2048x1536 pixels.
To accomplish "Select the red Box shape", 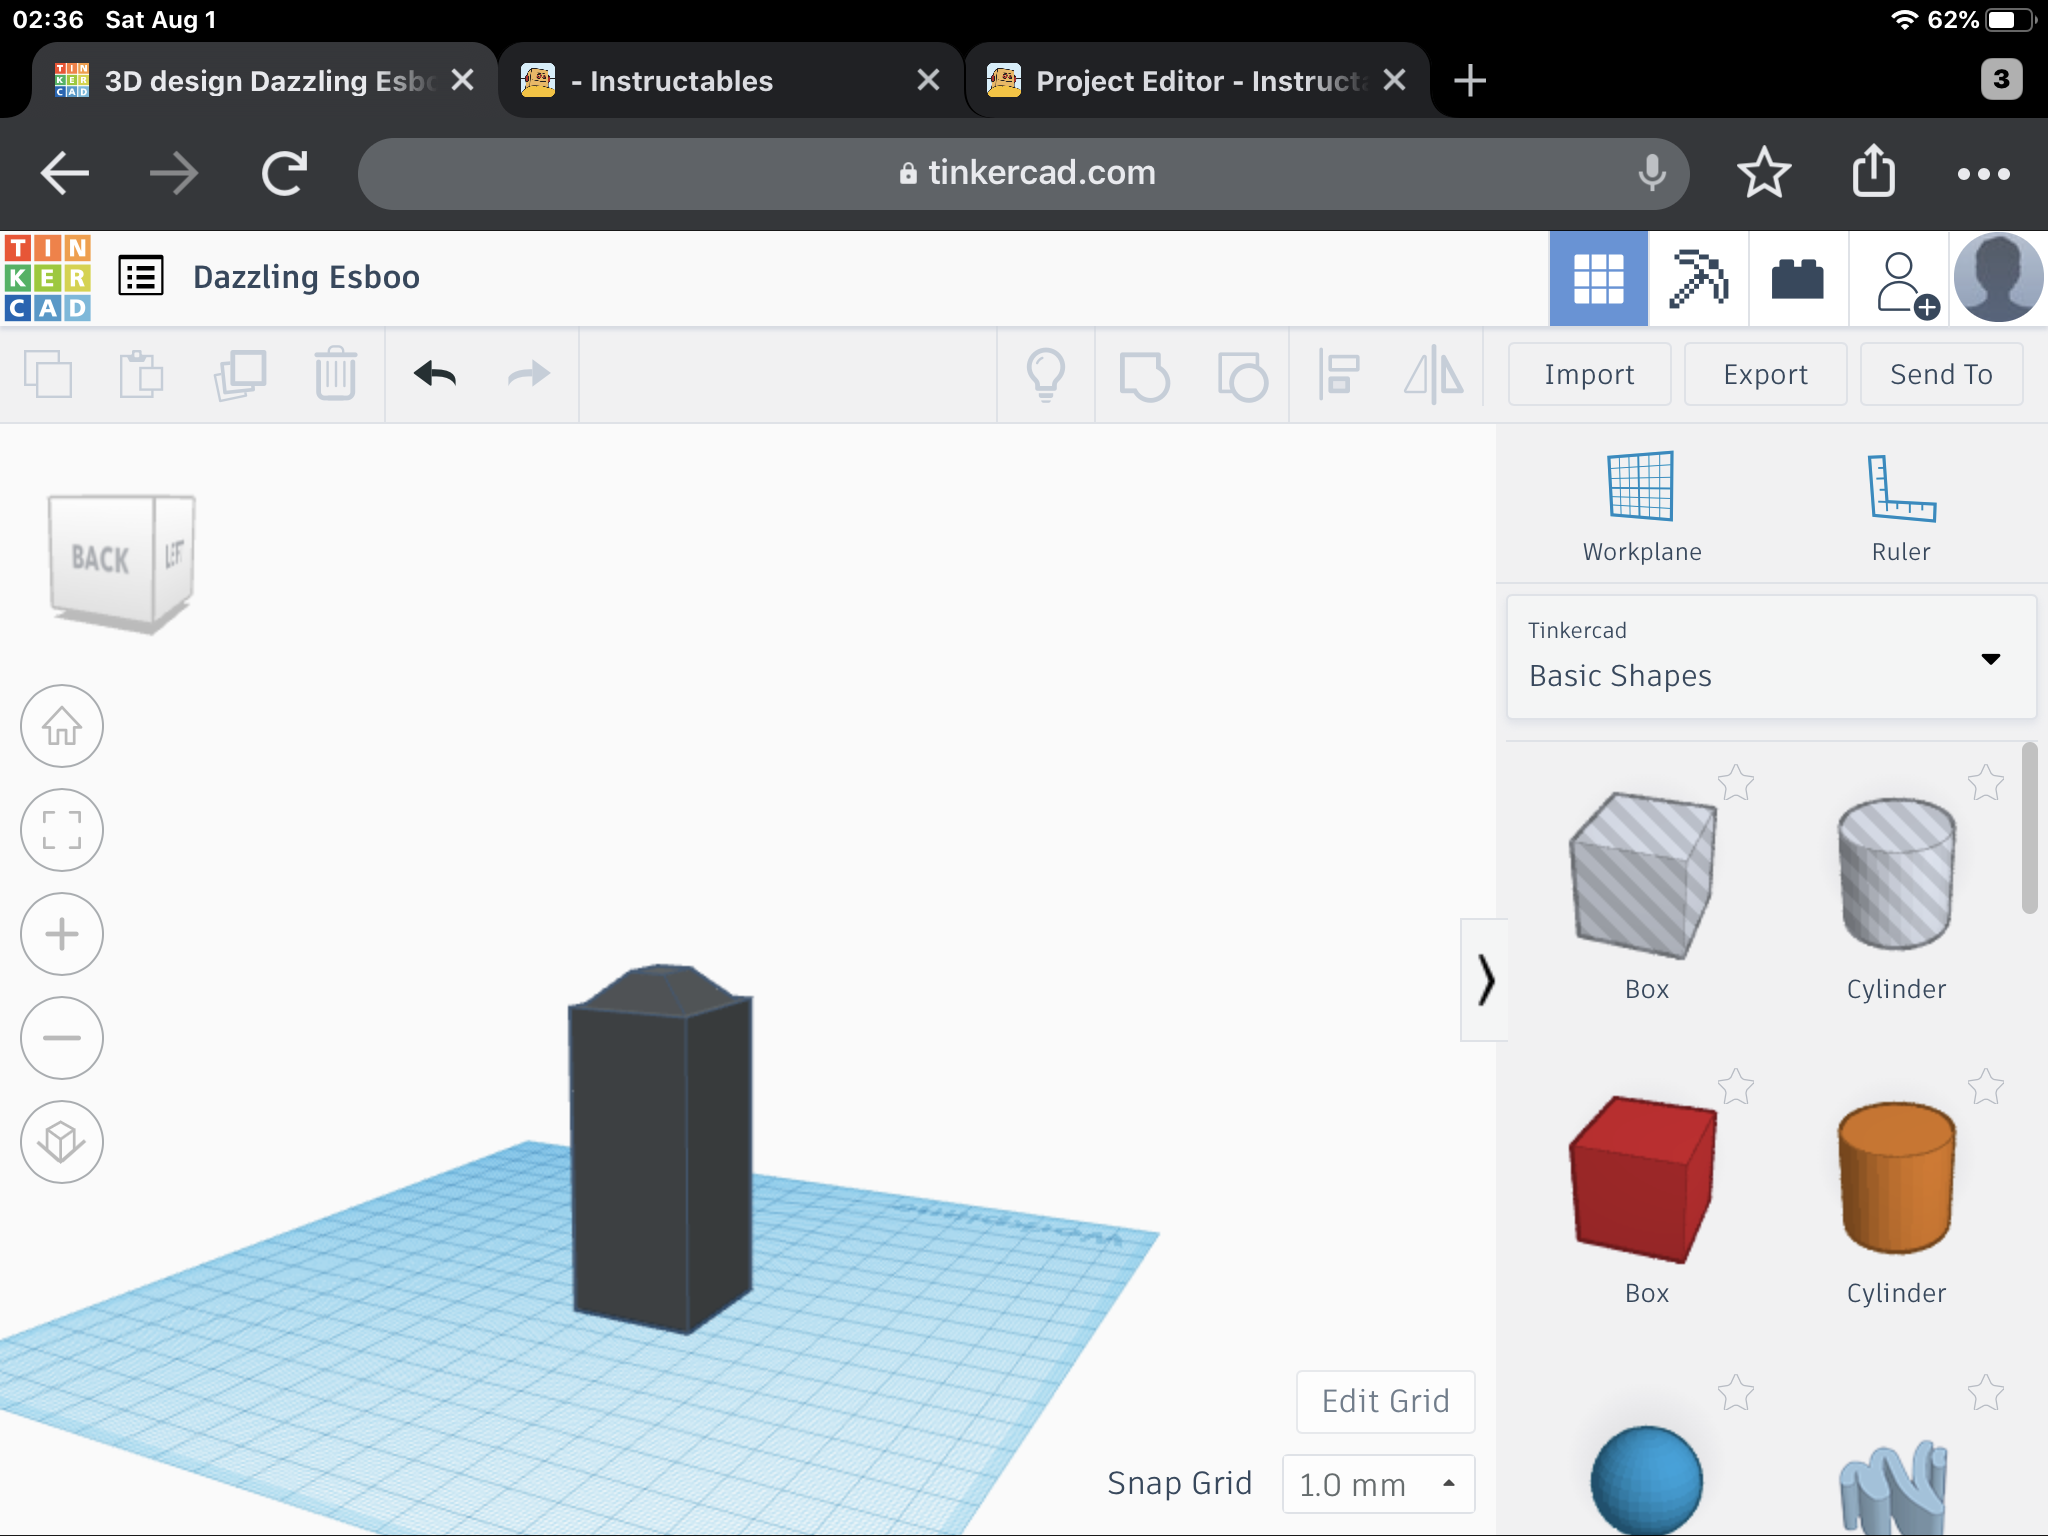I will click(x=1645, y=1180).
